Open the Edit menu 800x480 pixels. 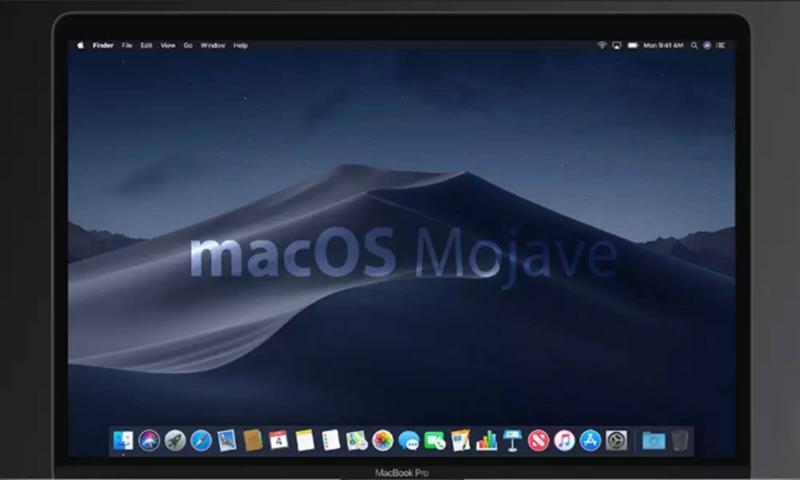click(x=146, y=45)
